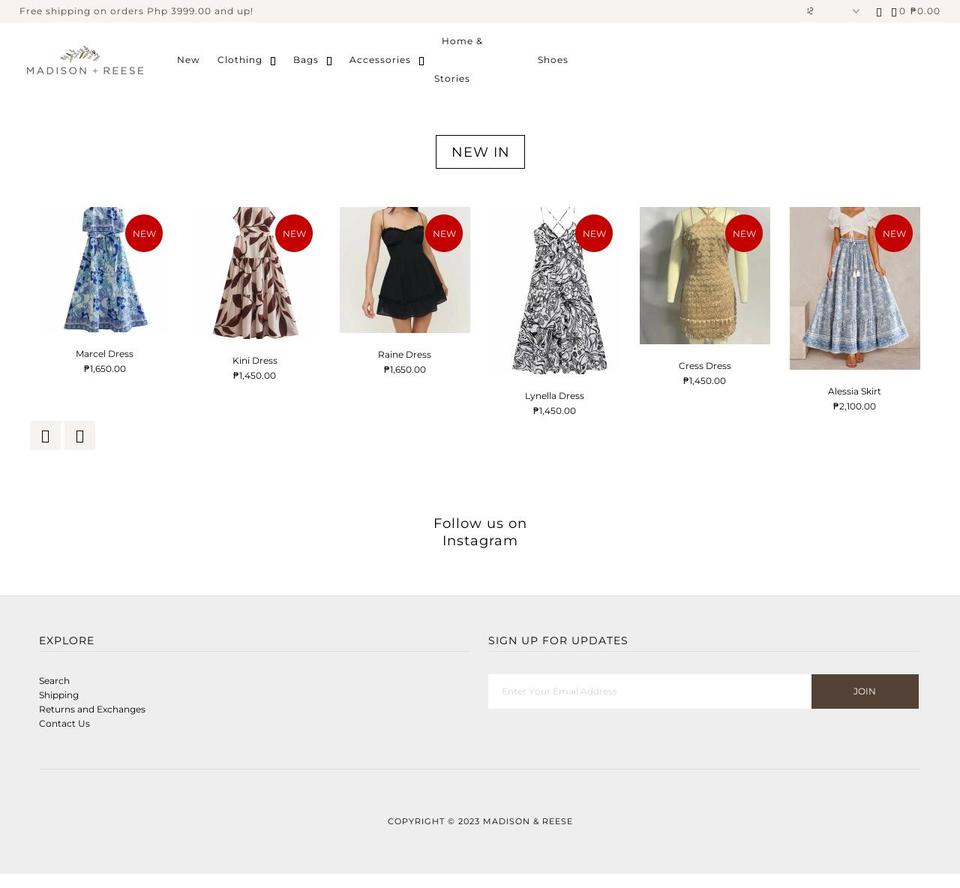Open the Alessia Skirt product image
Image resolution: width=960 pixels, height=888 pixels.
click(x=855, y=288)
